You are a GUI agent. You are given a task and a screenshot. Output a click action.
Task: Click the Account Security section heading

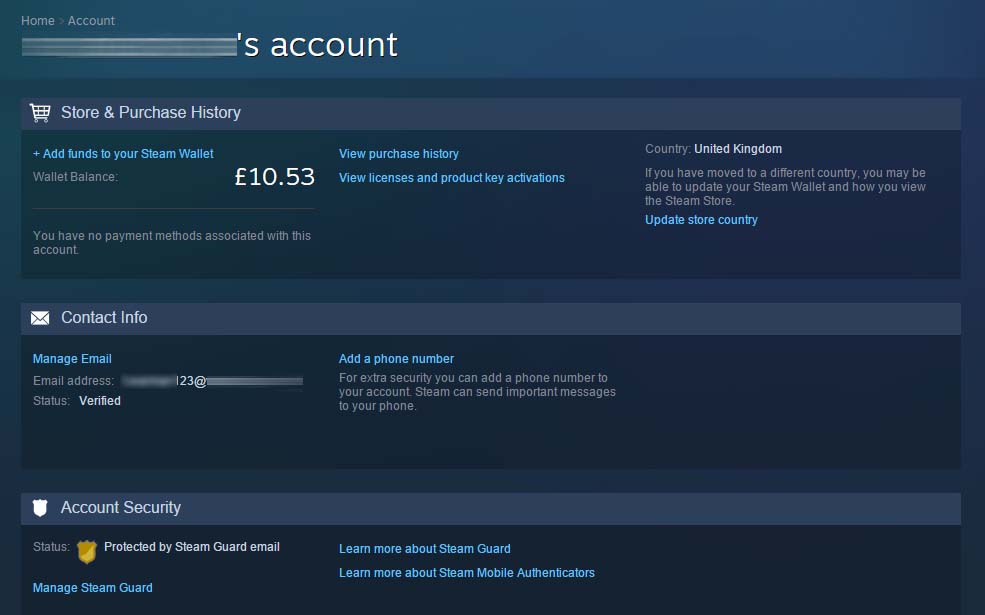121,508
